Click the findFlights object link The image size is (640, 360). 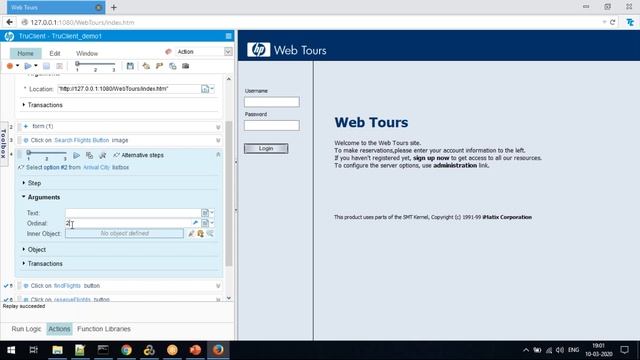pyautogui.click(x=67, y=286)
